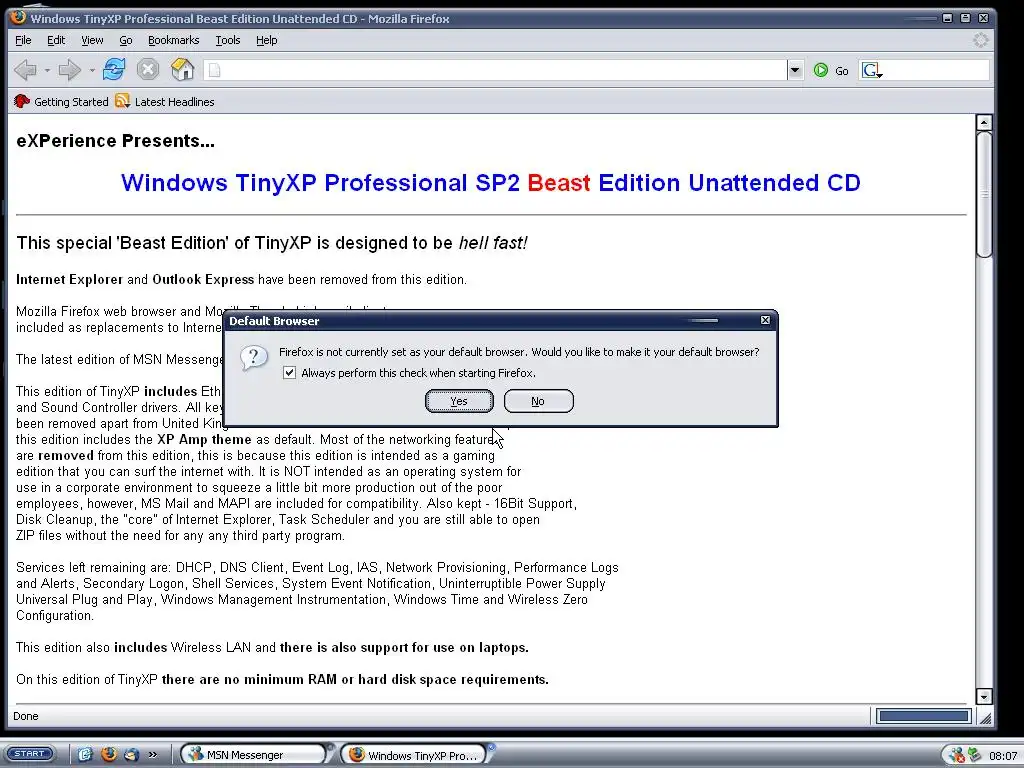Click the Stop loading icon
Screen dimensions: 1024x768
pos(148,69)
